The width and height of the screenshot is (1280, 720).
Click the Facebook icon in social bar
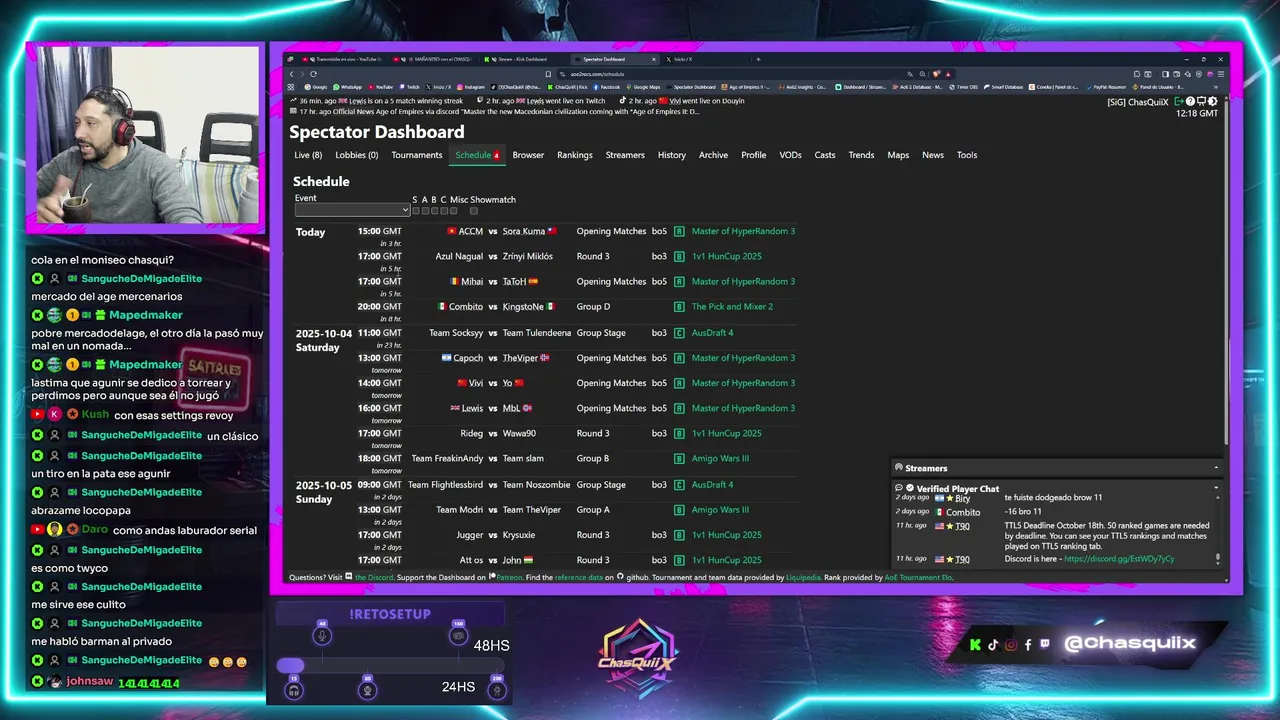click(x=1028, y=645)
